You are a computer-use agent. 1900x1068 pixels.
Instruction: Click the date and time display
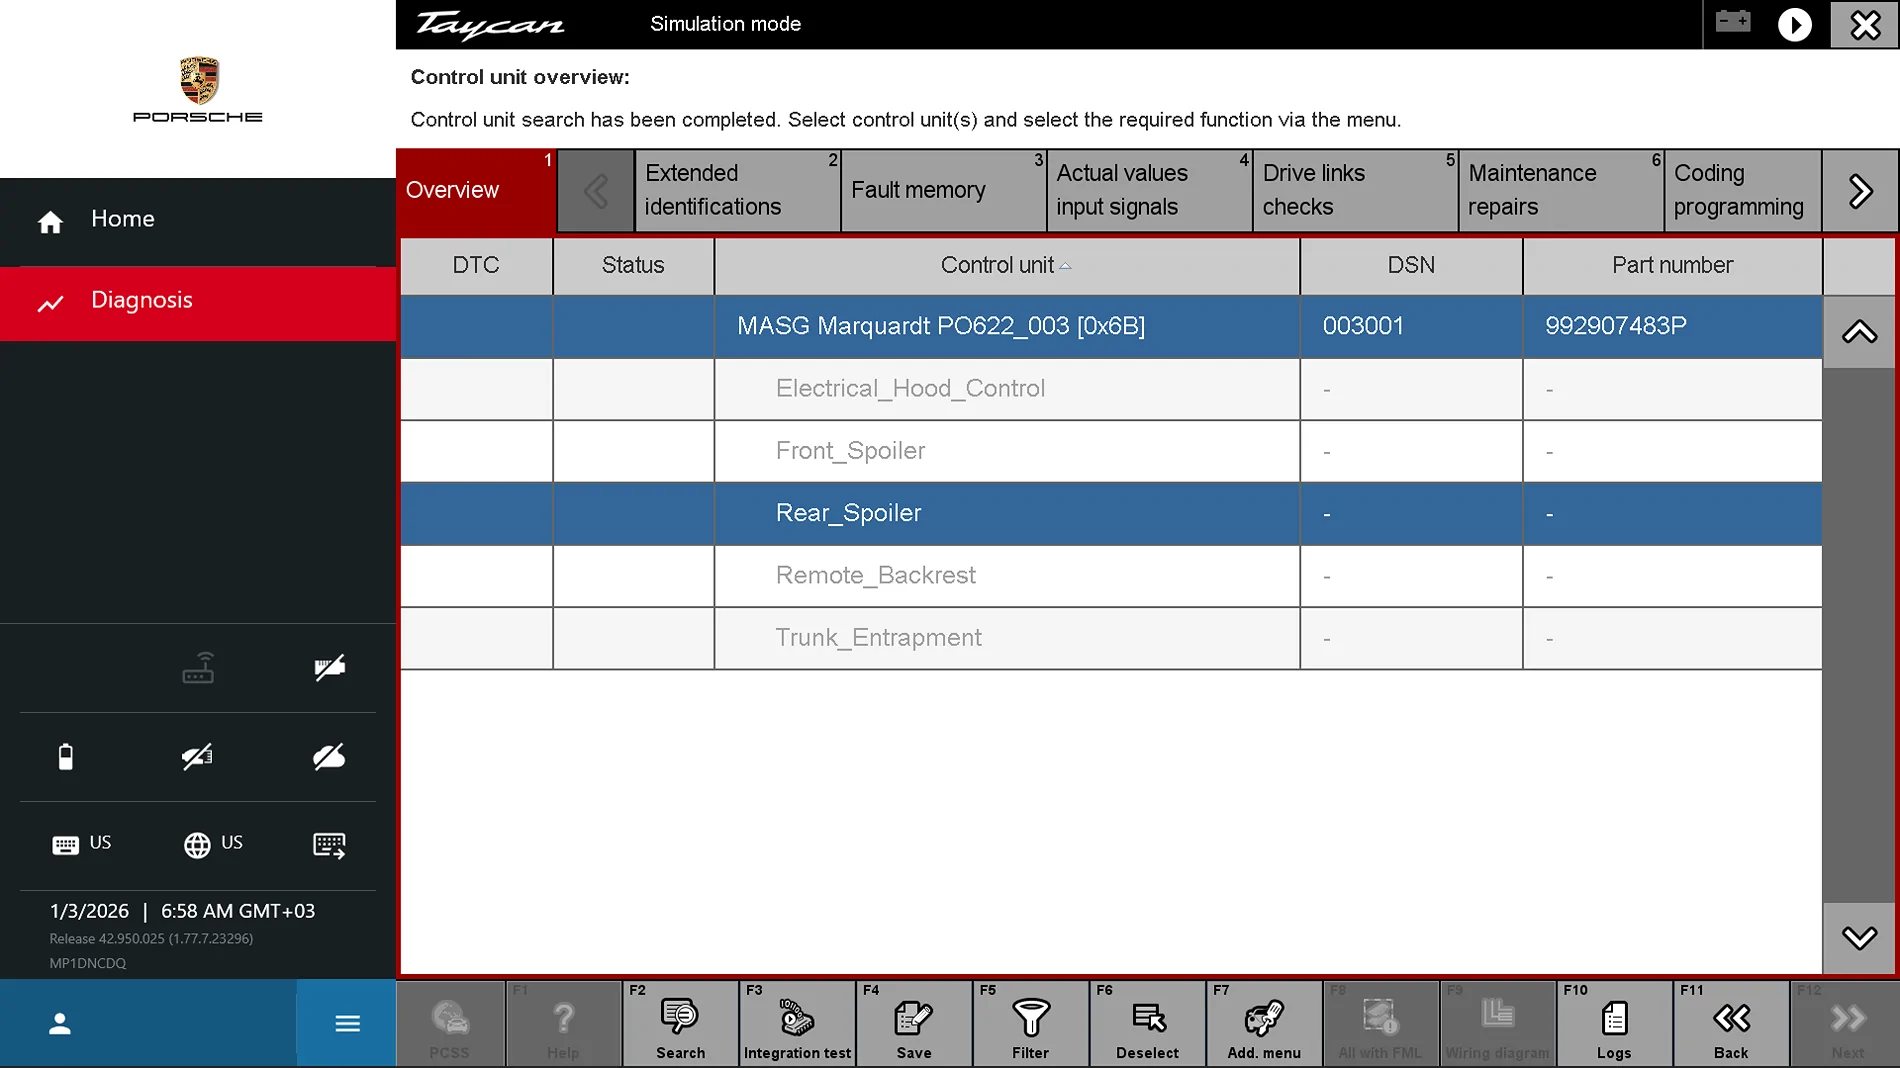coord(182,911)
